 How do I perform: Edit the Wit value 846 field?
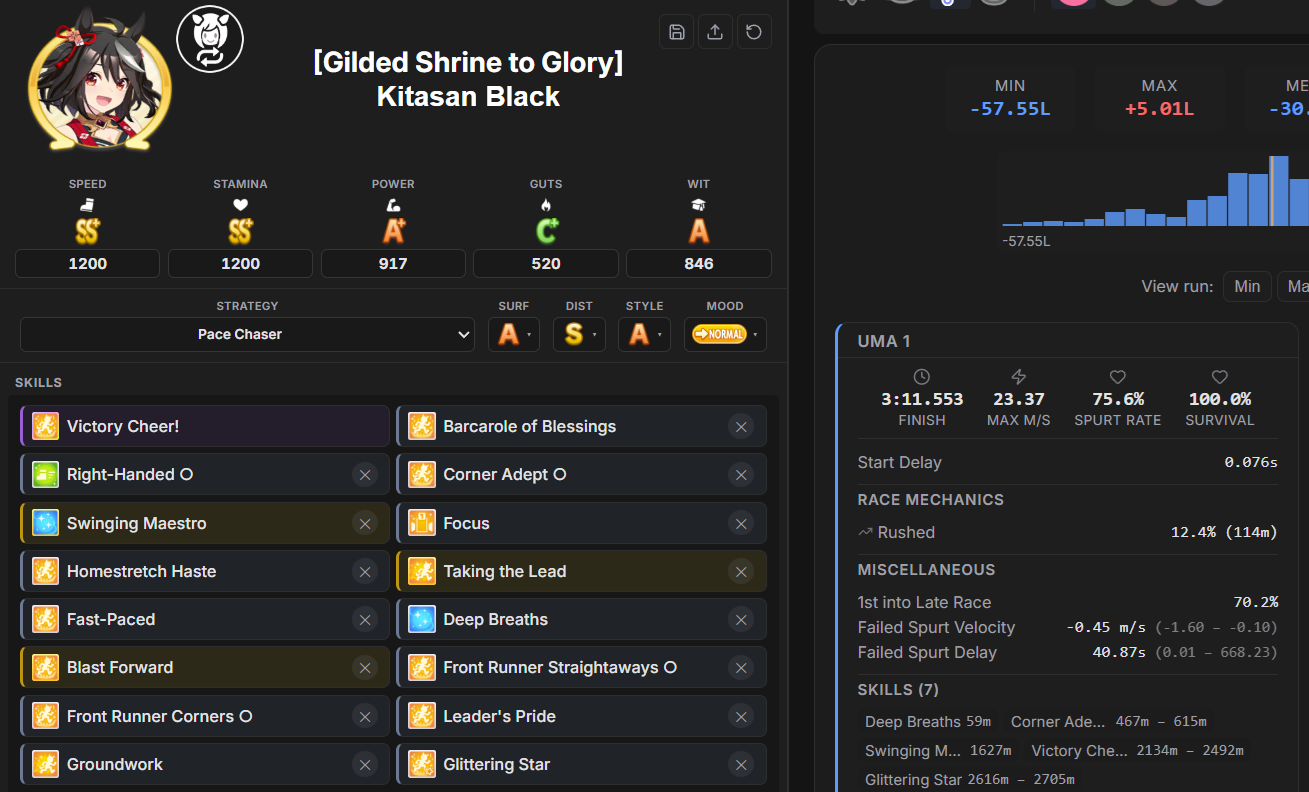pyautogui.click(x=699, y=263)
